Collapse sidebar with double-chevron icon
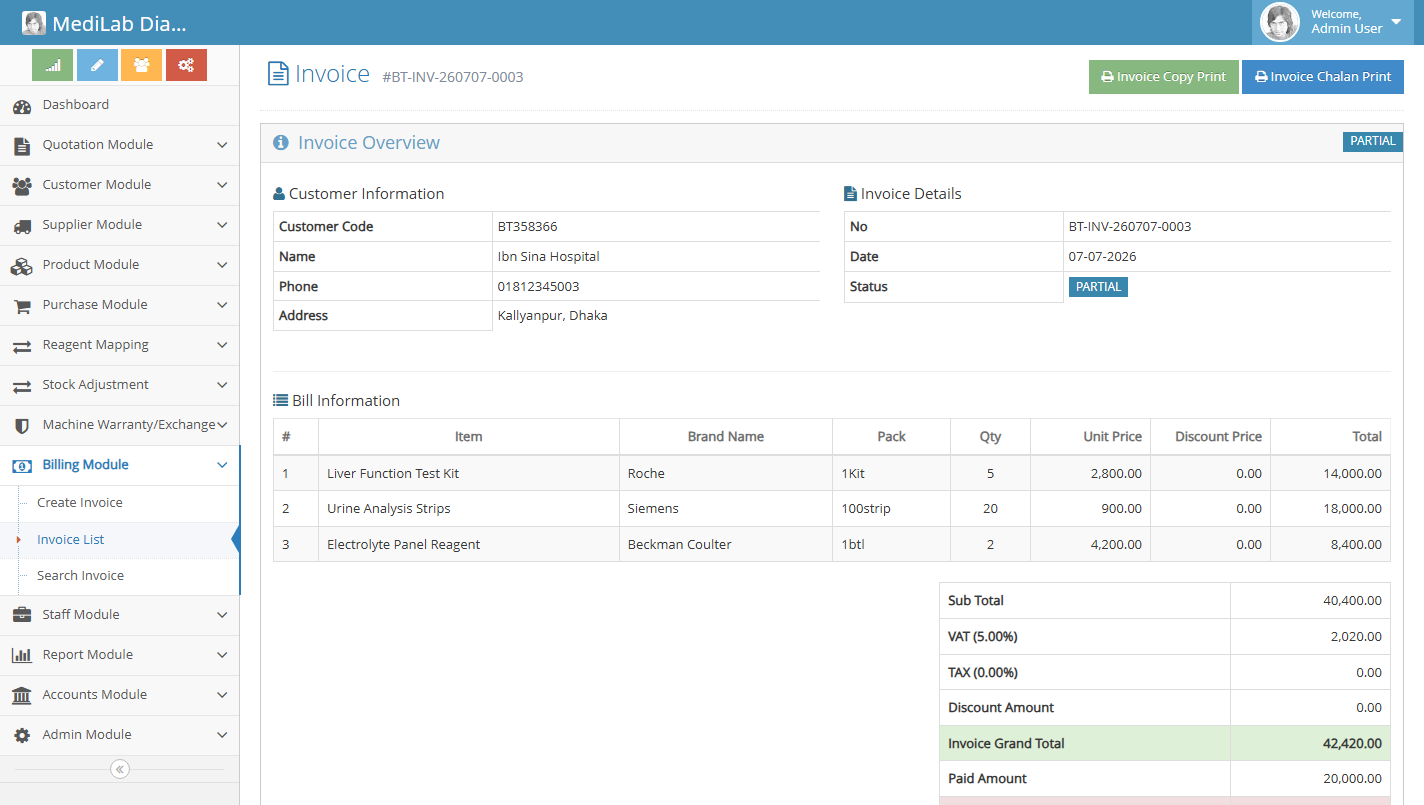Image resolution: width=1424 pixels, height=805 pixels. pos(120,769)
